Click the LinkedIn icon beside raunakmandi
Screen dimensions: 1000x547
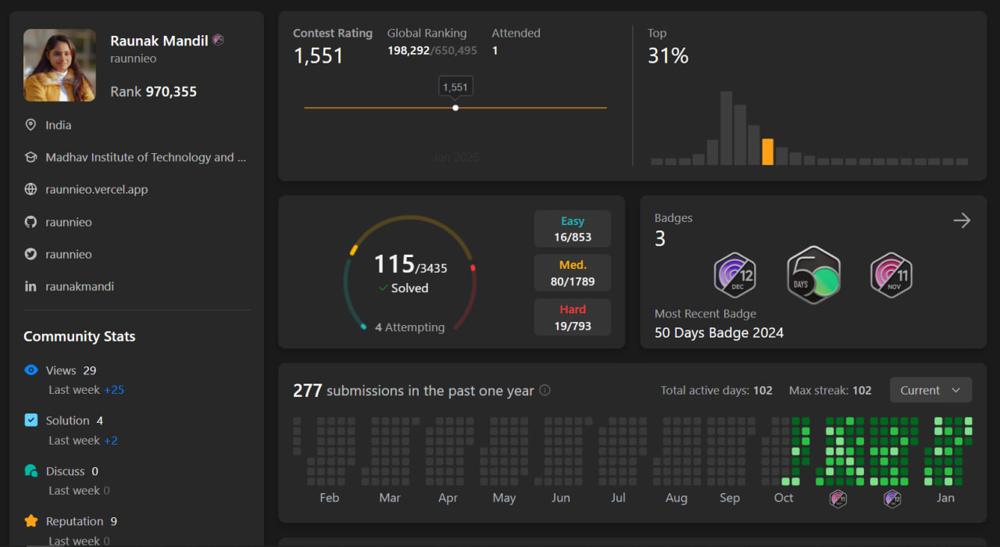pos(31,286)
